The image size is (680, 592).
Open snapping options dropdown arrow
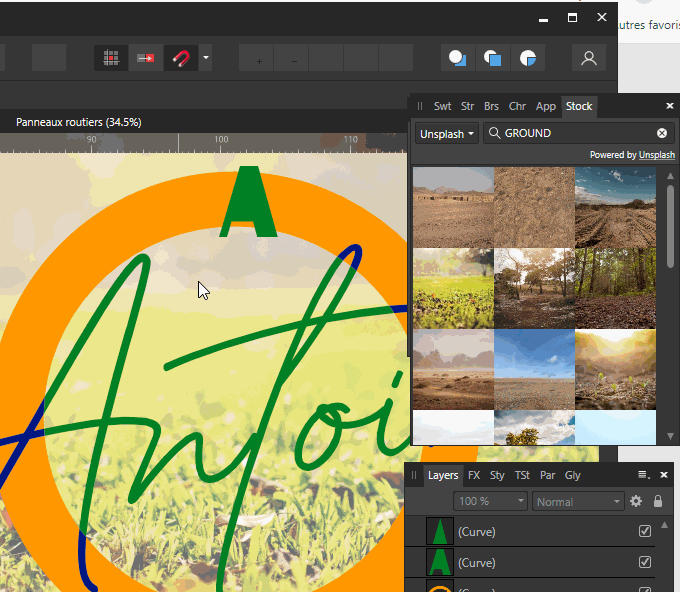click(206, 58)
